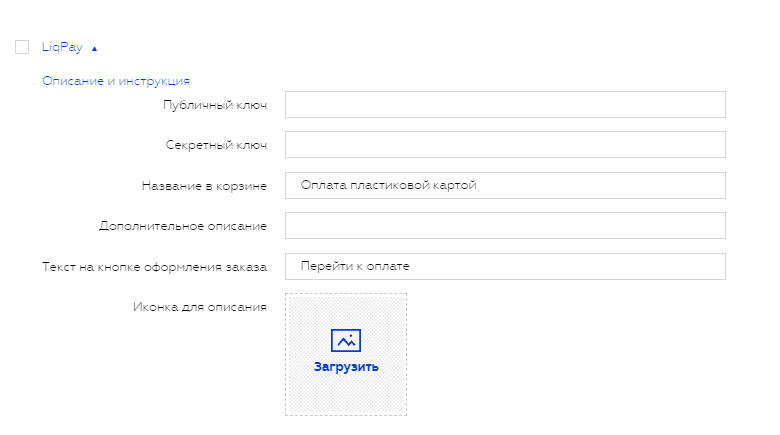Click the Название в корзине field
Image resolution: width=780 pixels, height=435 pixels.
(x=505, y=185)
